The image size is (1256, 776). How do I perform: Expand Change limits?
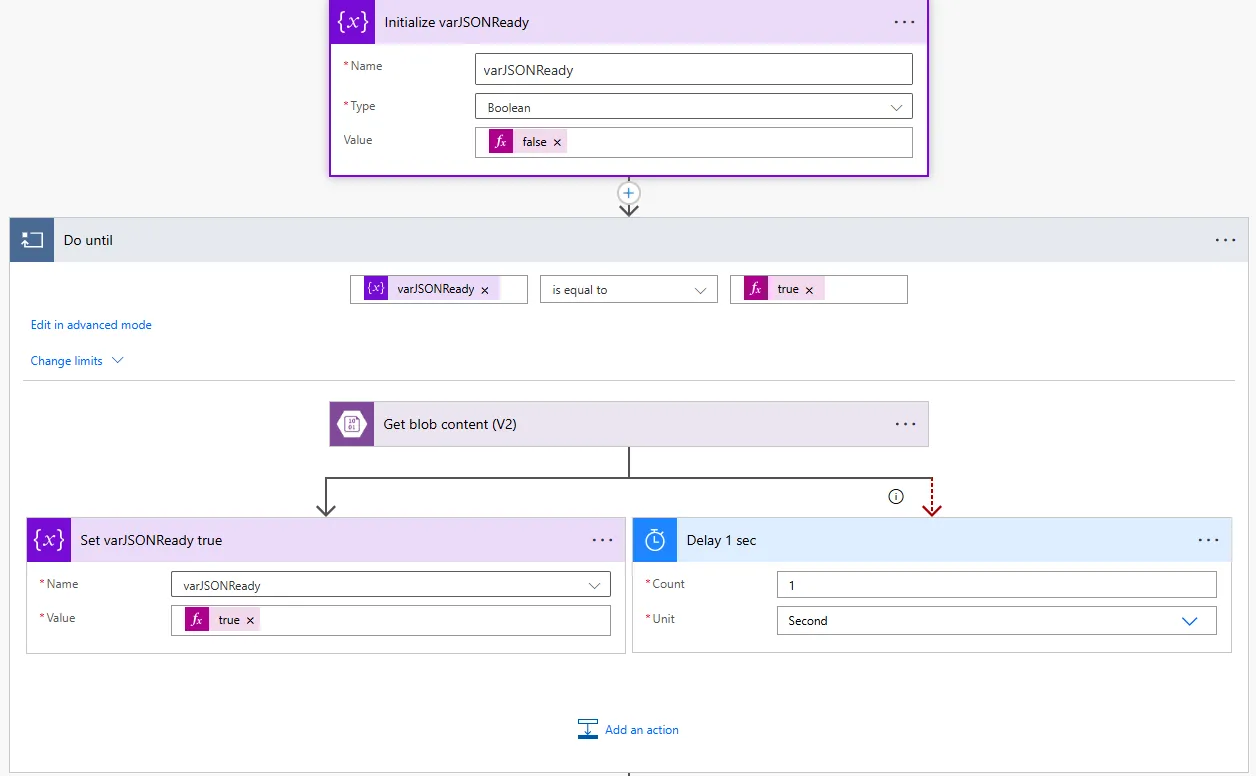[77, 361]
